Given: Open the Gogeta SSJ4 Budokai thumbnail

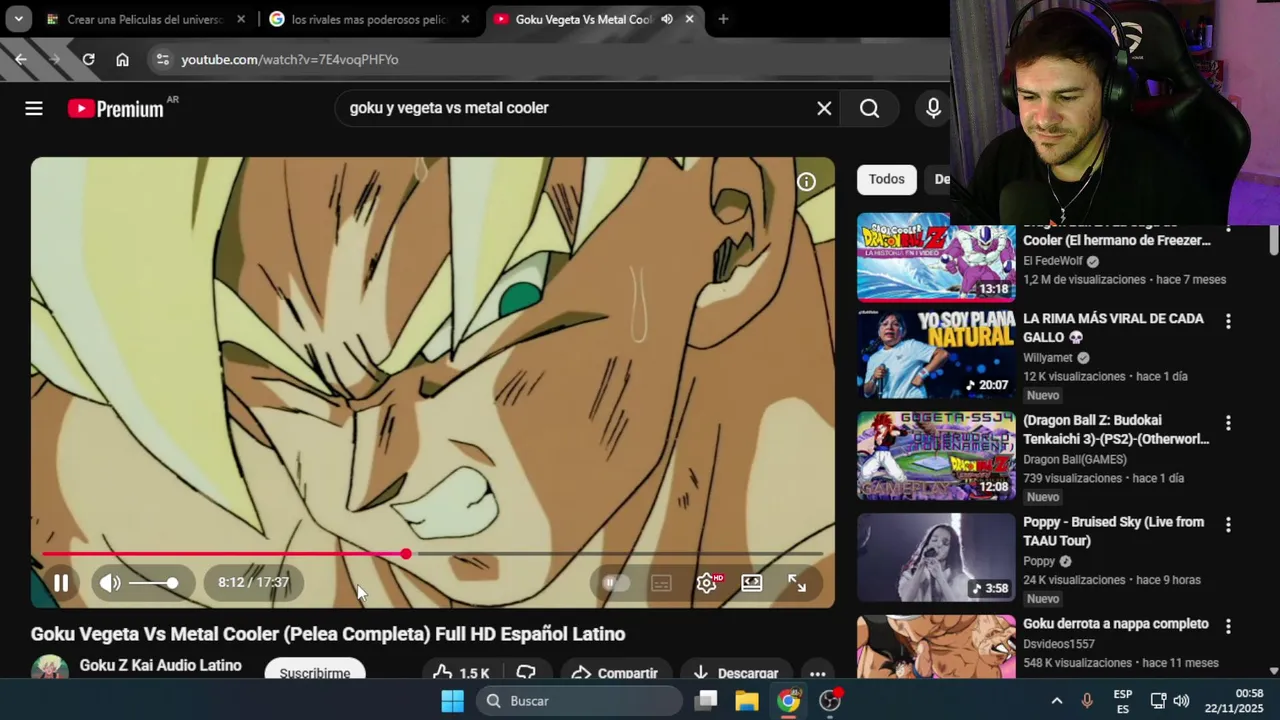Looking at the screenshot, I should pos(936,455).
